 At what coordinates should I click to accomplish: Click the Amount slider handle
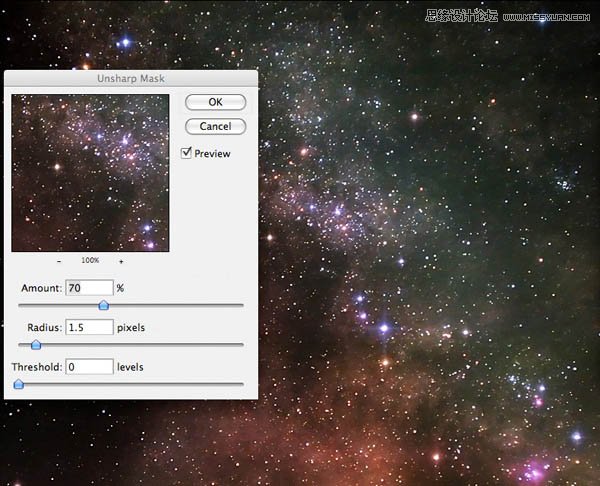[104, 305]
